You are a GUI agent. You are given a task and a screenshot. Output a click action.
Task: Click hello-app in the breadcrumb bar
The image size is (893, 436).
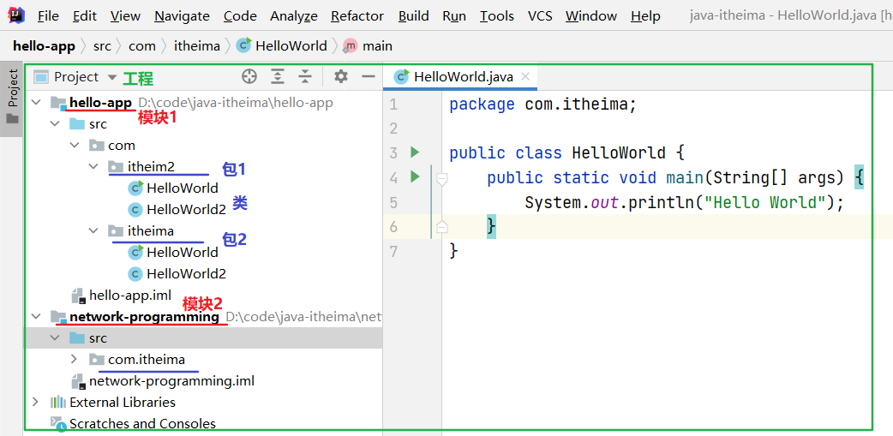click(44, 46)
